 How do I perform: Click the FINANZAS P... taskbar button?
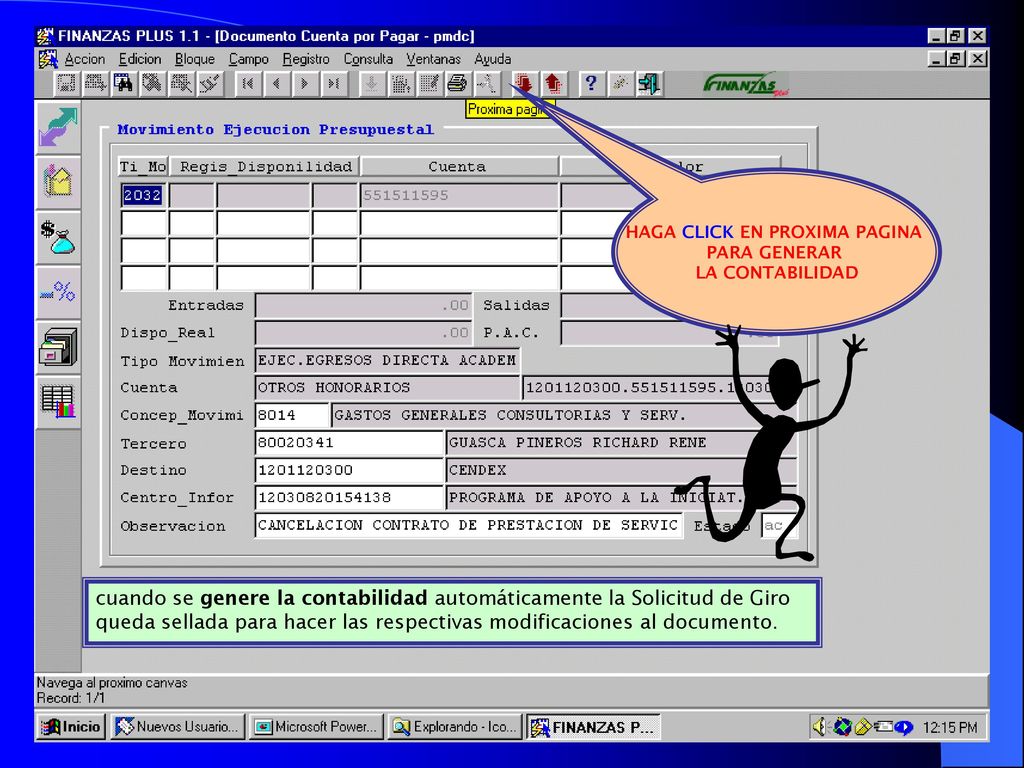593,727
